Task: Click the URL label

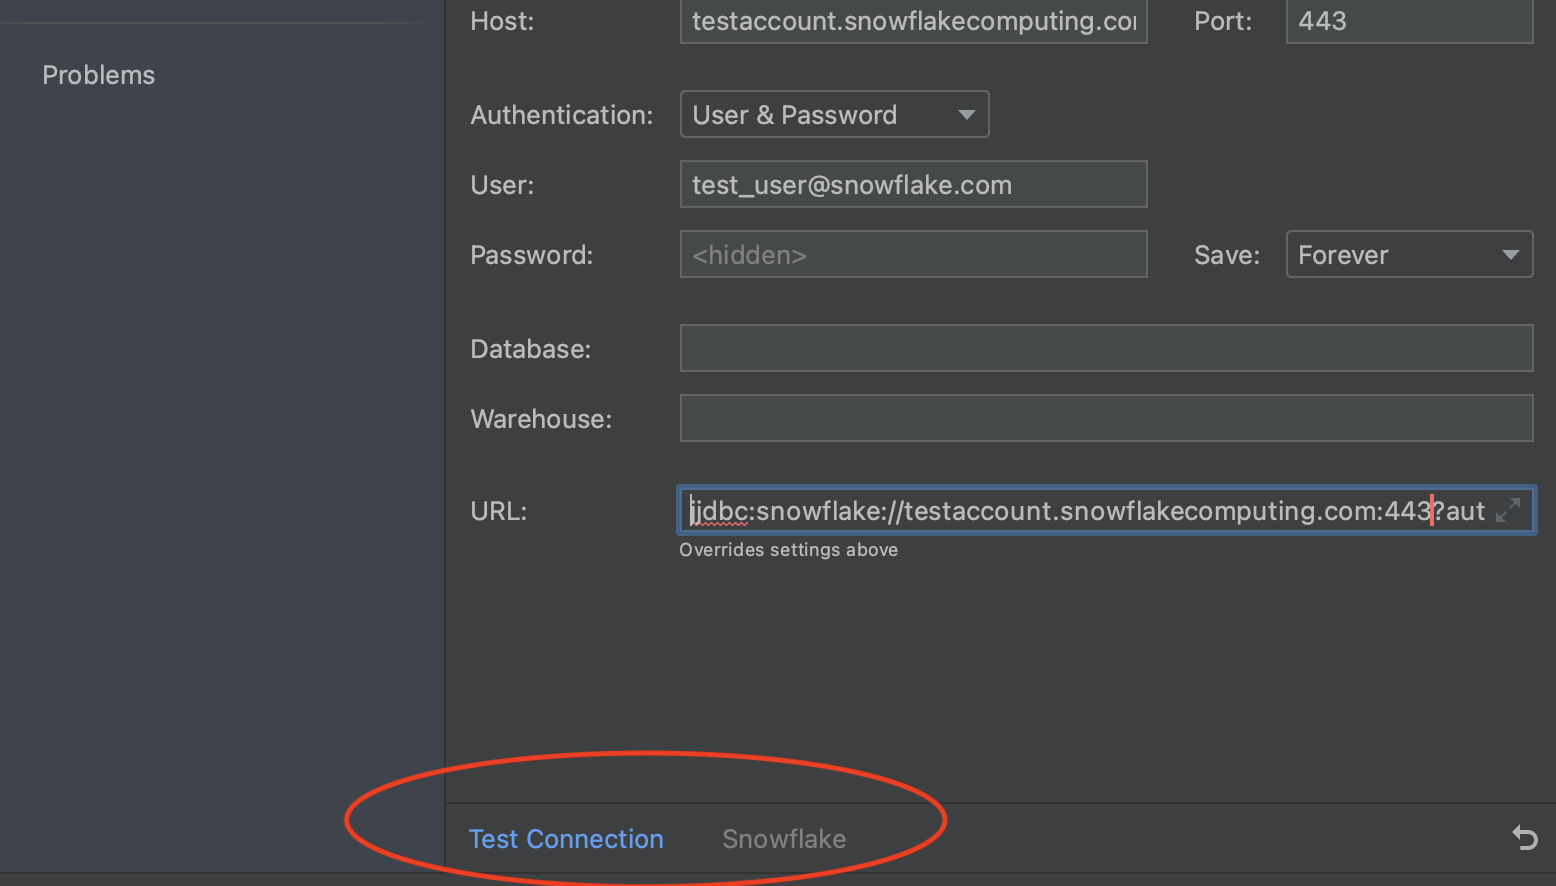Action: coord(499,511)
